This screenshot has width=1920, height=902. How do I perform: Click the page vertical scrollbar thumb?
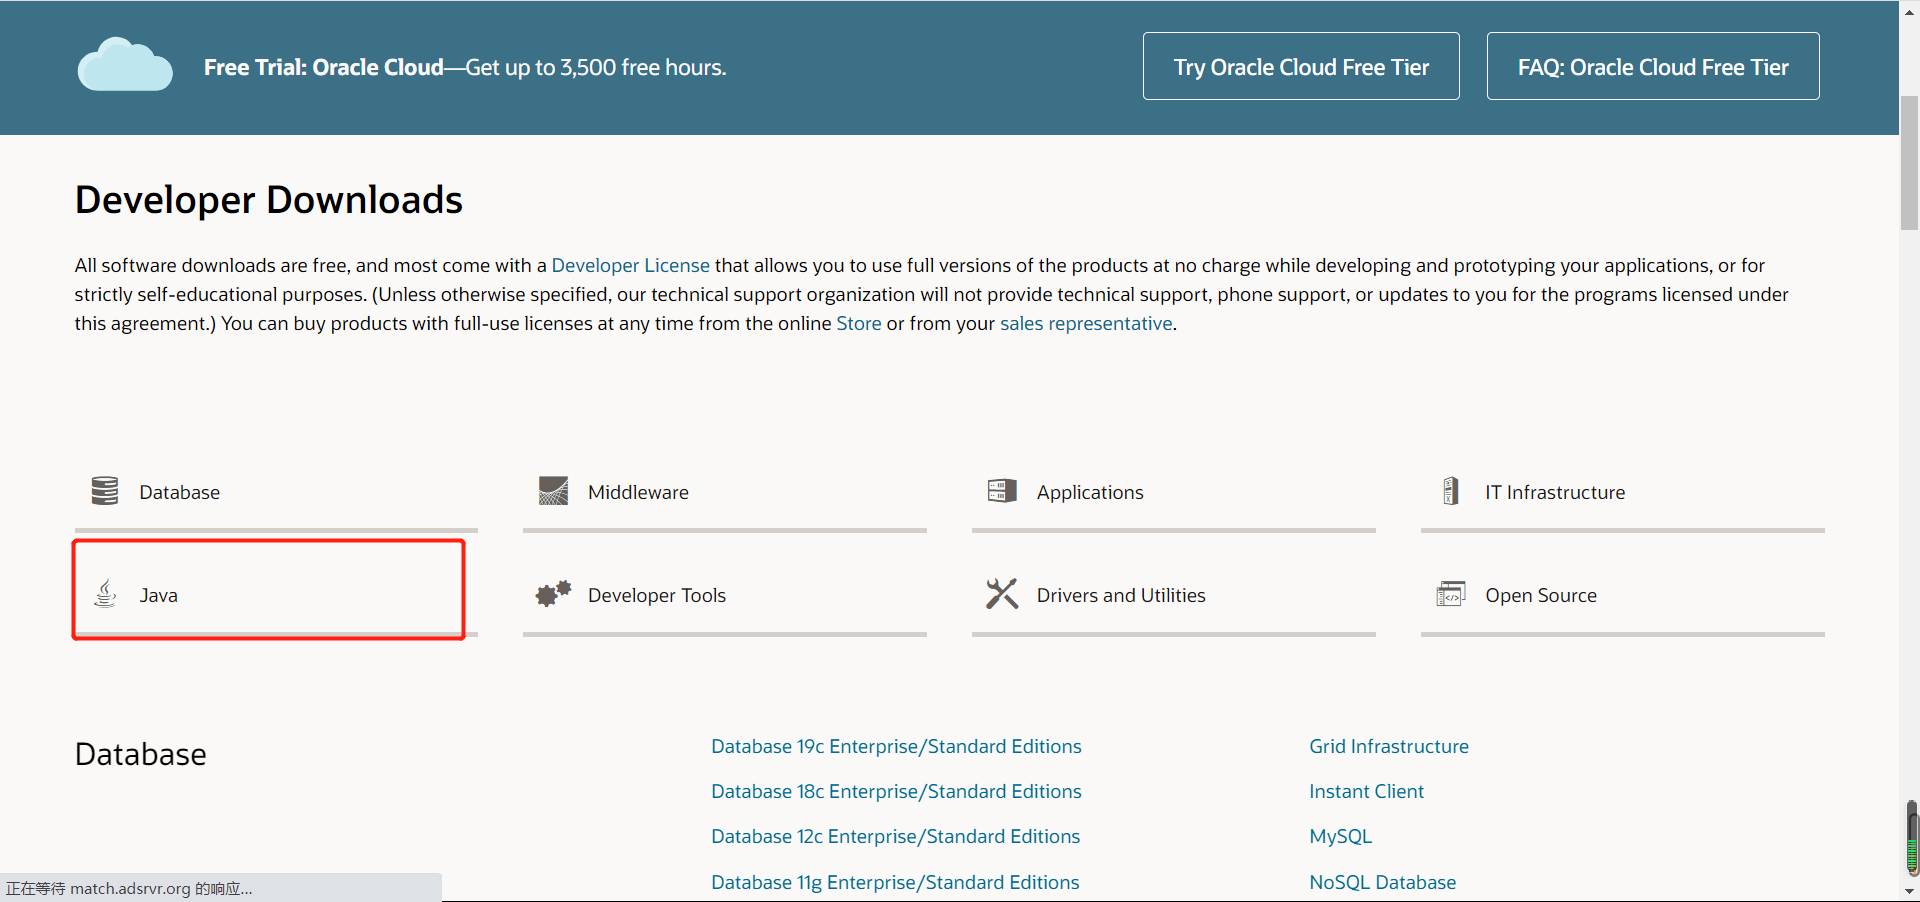[x=1909, y=163]
